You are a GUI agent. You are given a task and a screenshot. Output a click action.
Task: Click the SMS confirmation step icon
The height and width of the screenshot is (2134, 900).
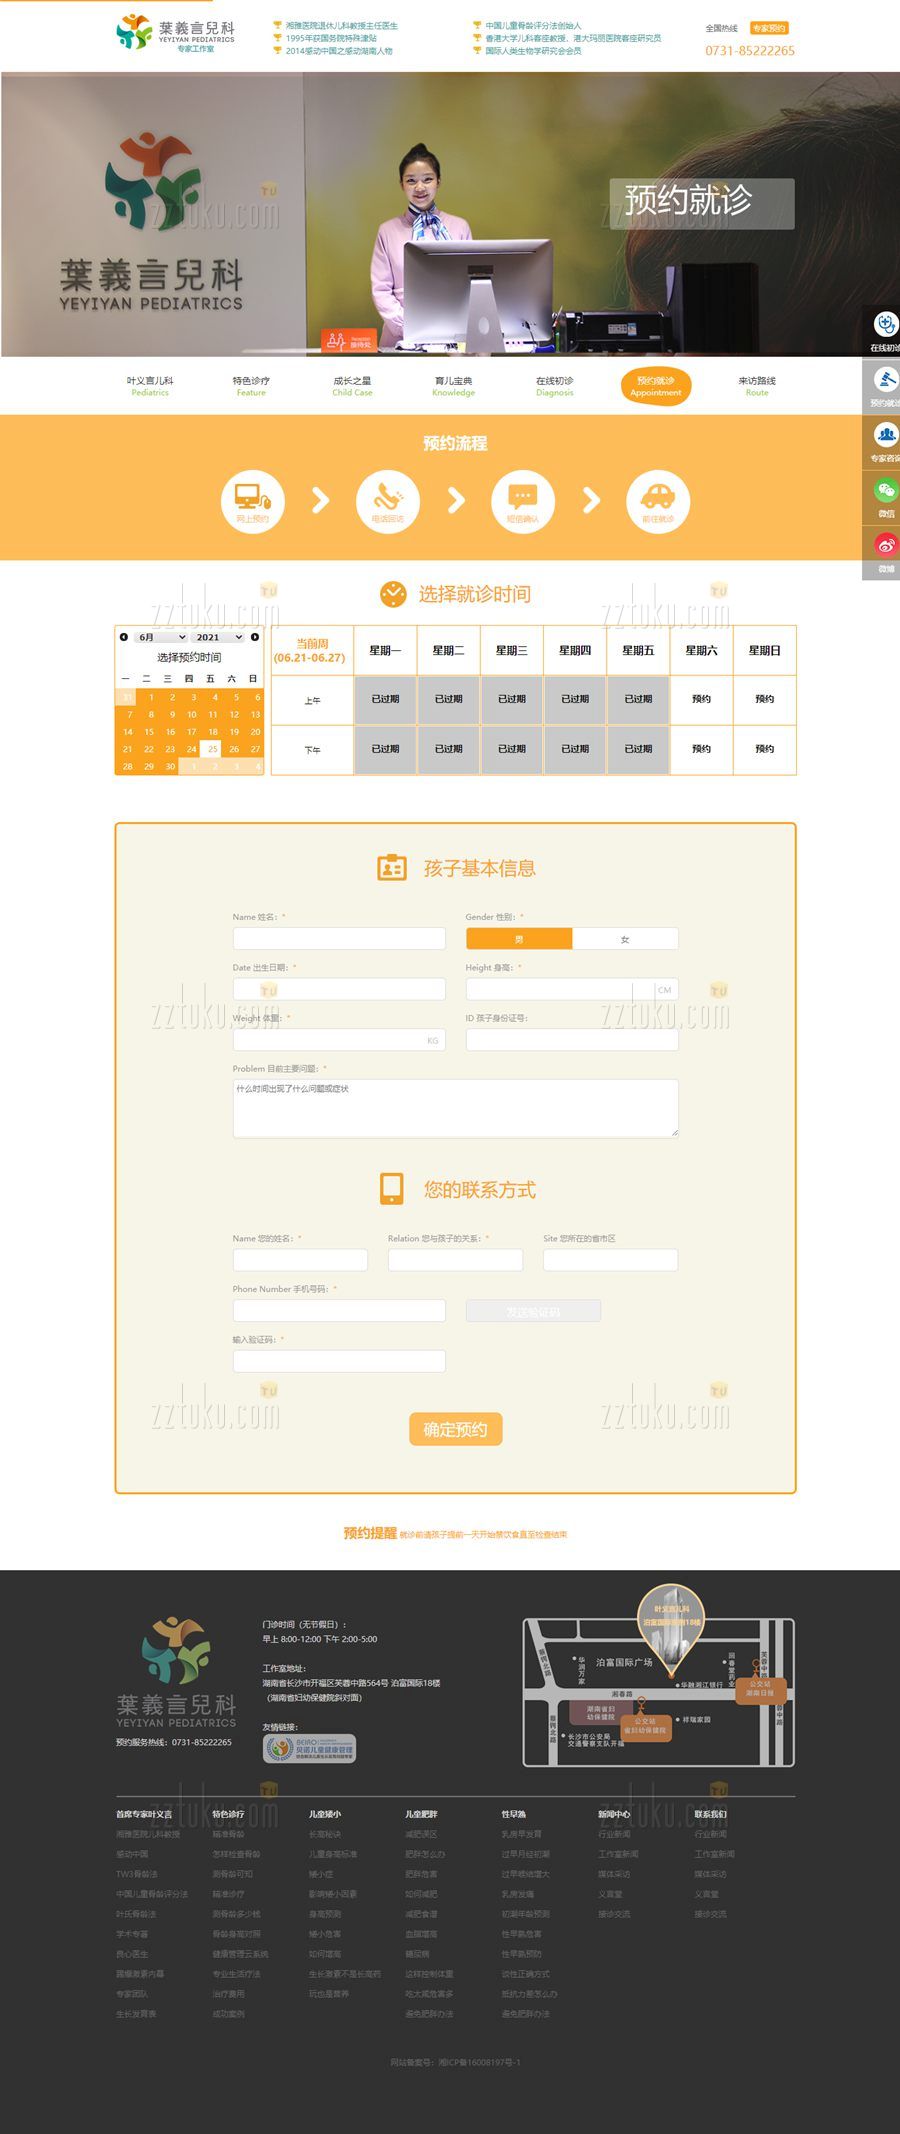[x=523, y=500]
